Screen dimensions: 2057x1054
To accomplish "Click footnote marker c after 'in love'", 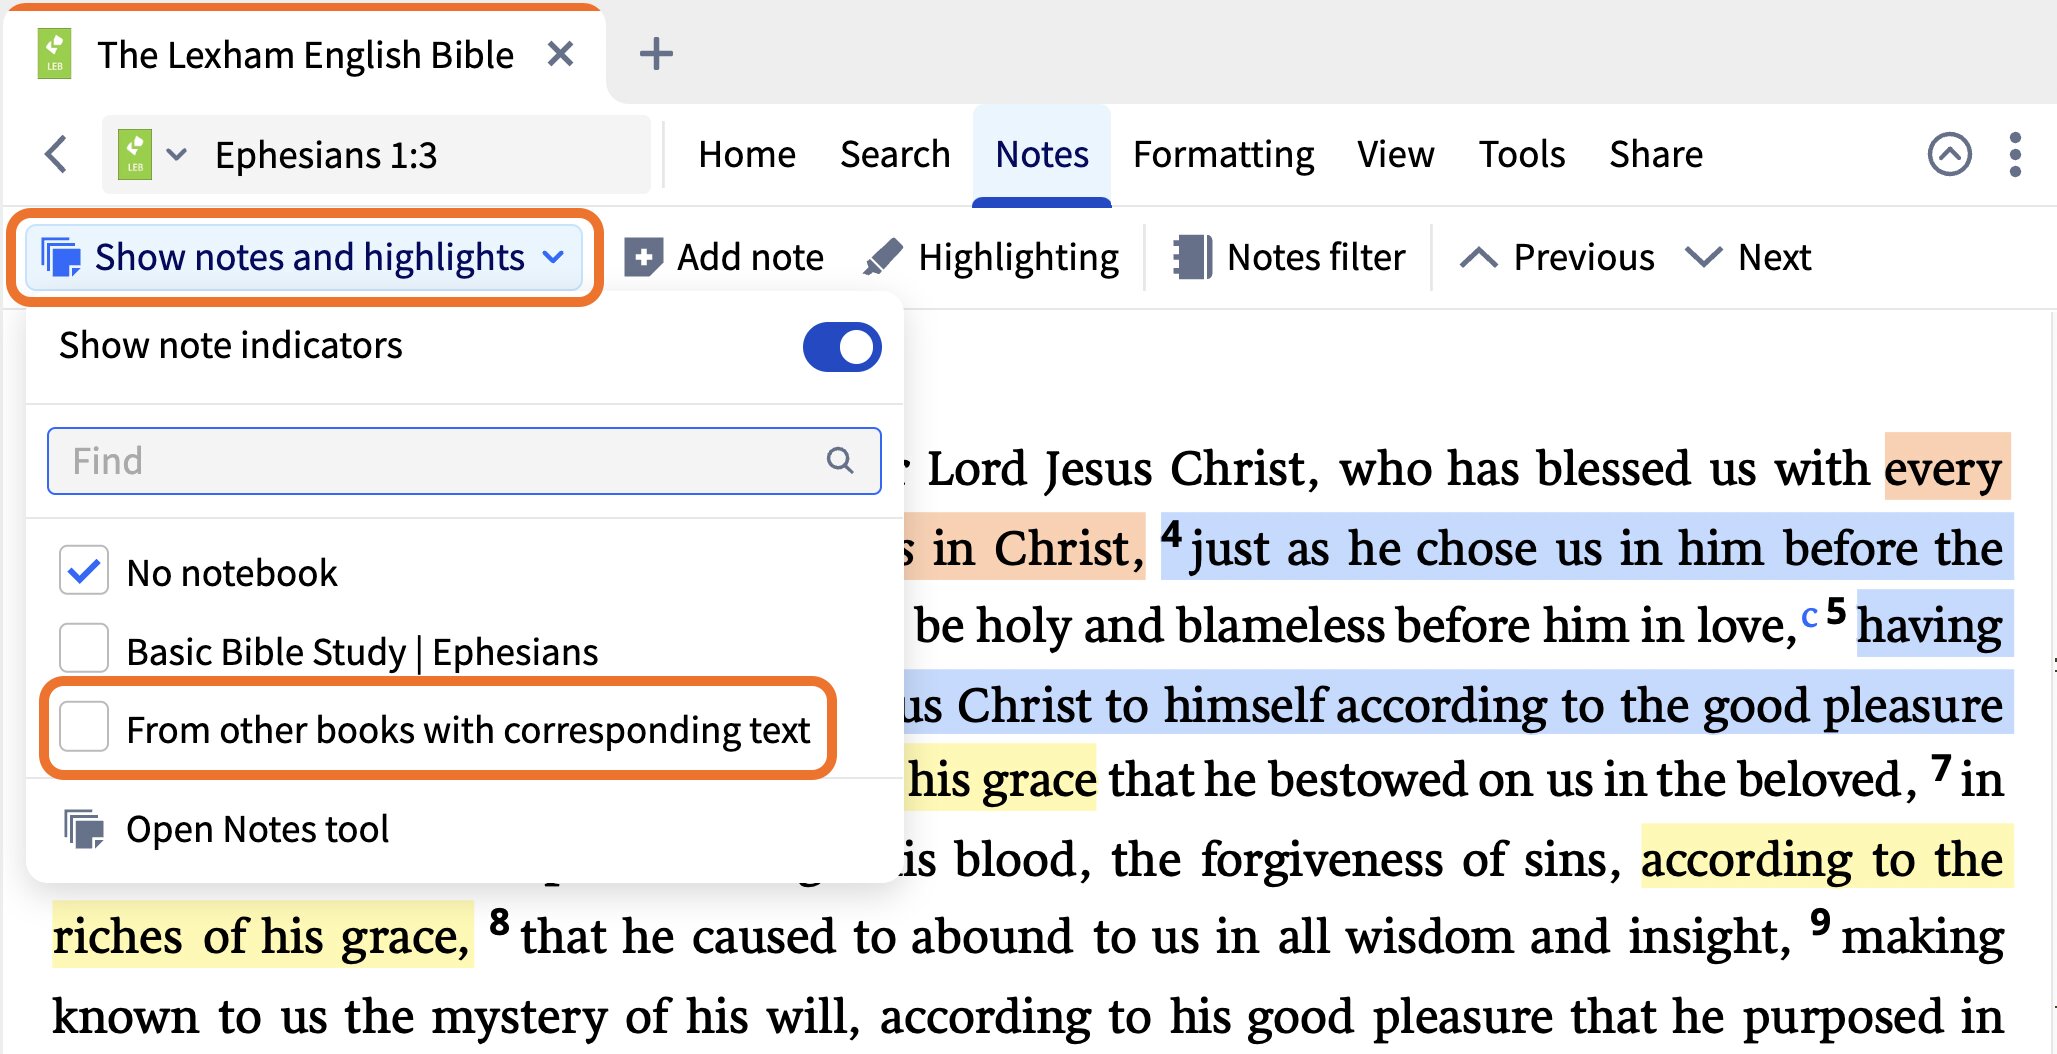I will pos(1809,617).
